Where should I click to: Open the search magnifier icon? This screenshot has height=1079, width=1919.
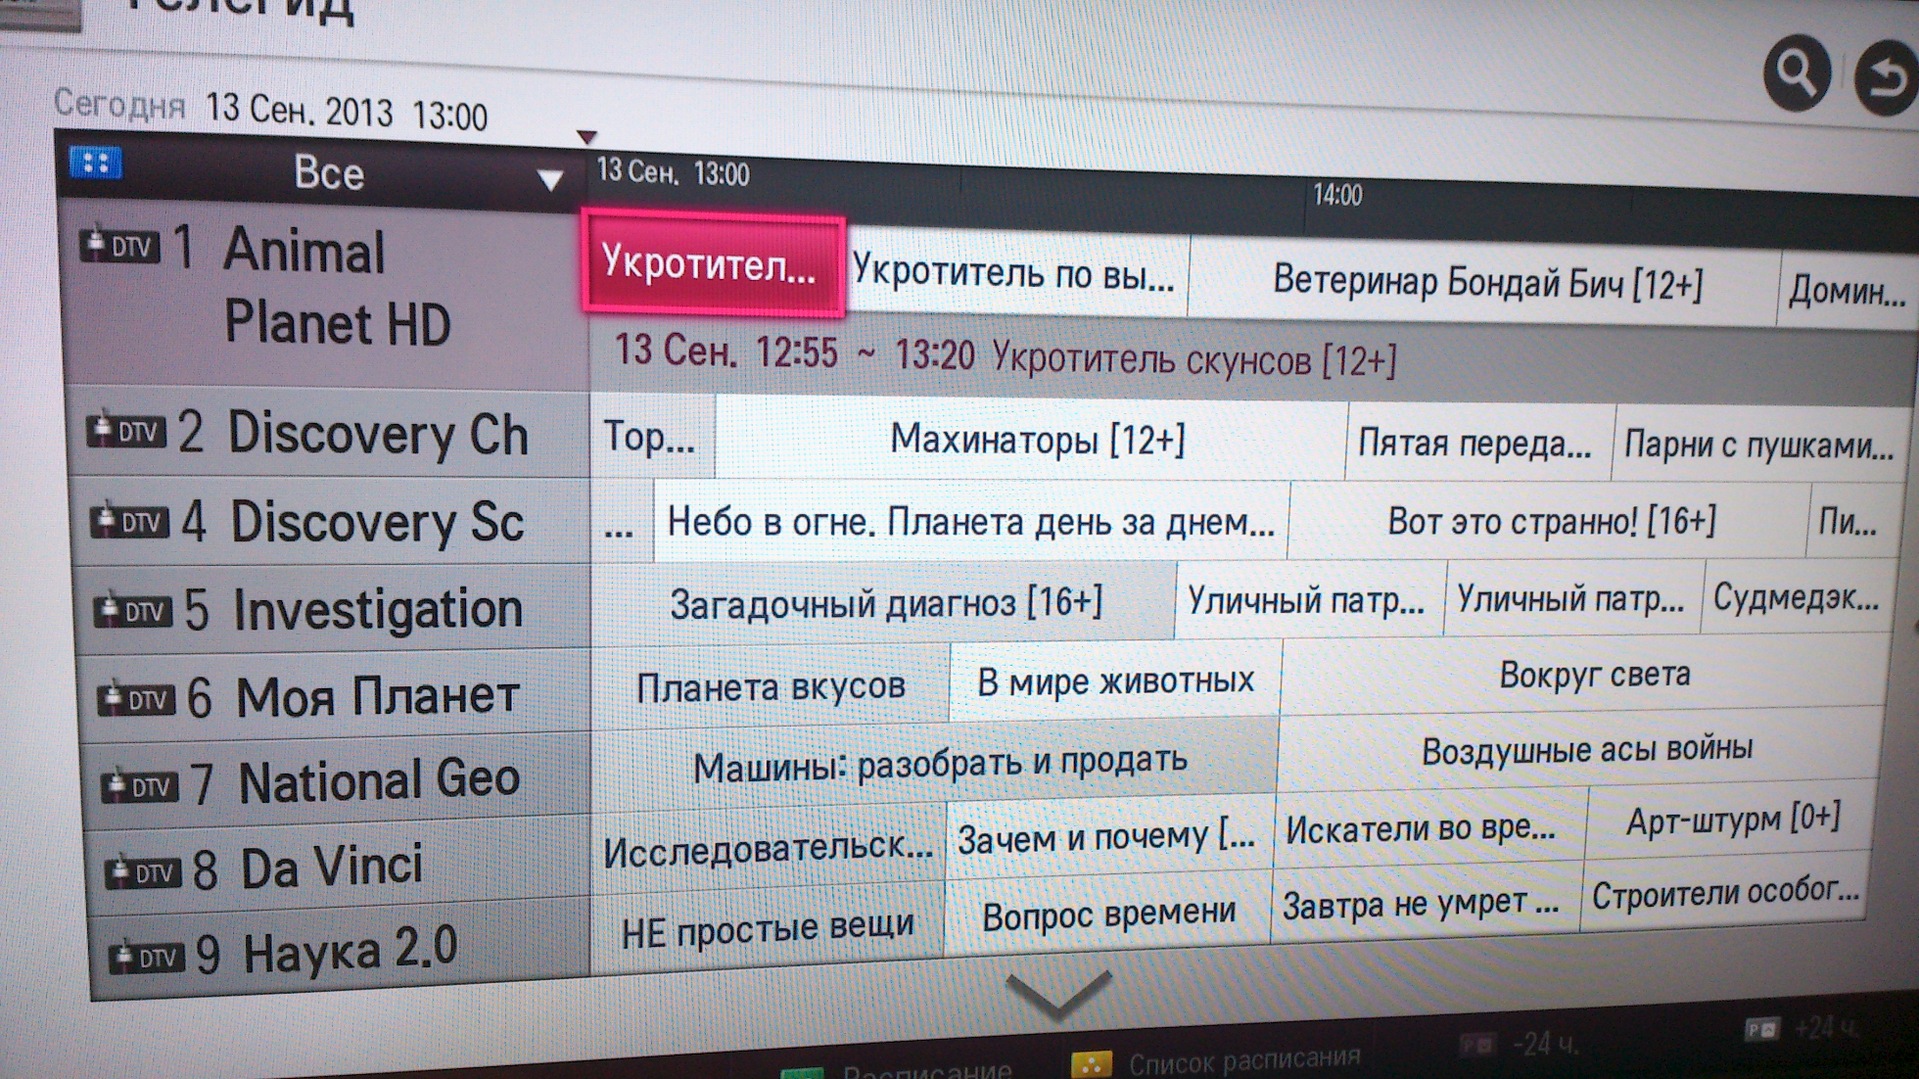(x=1797, y=73)
